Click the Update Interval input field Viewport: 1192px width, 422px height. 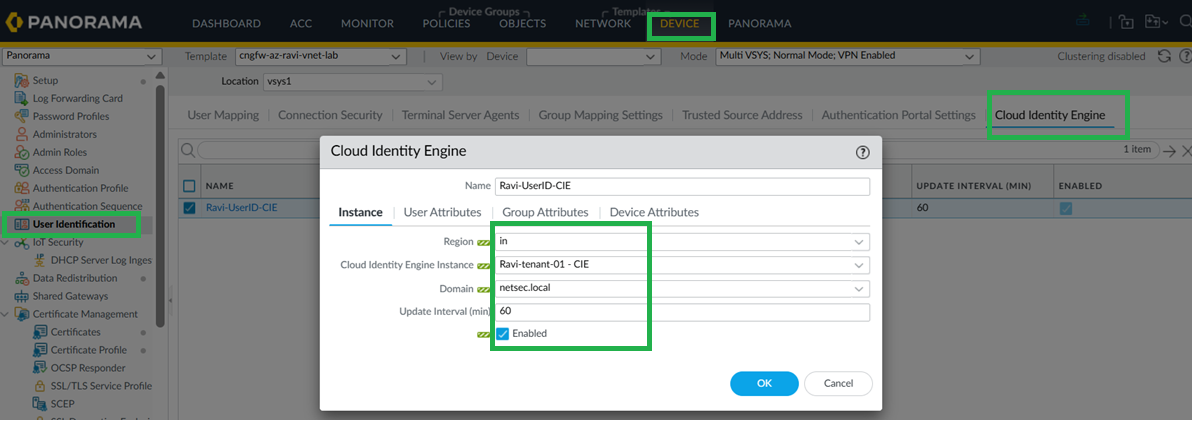coord(682,312)
